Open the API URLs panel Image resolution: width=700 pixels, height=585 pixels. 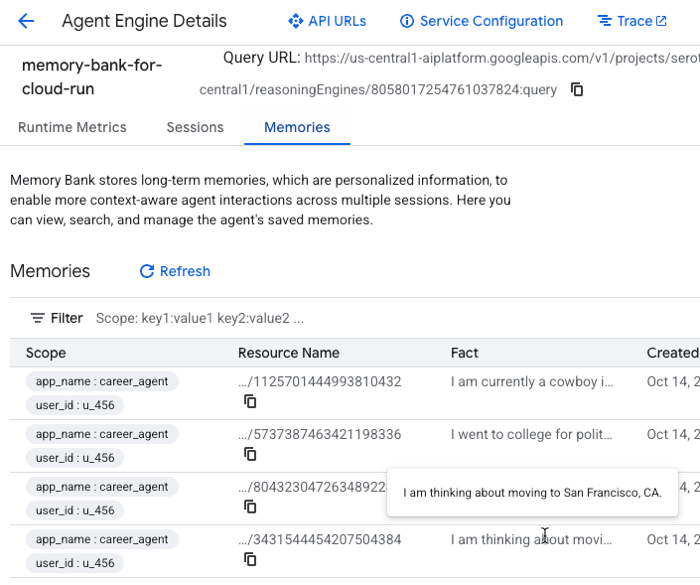pos(327,21)
